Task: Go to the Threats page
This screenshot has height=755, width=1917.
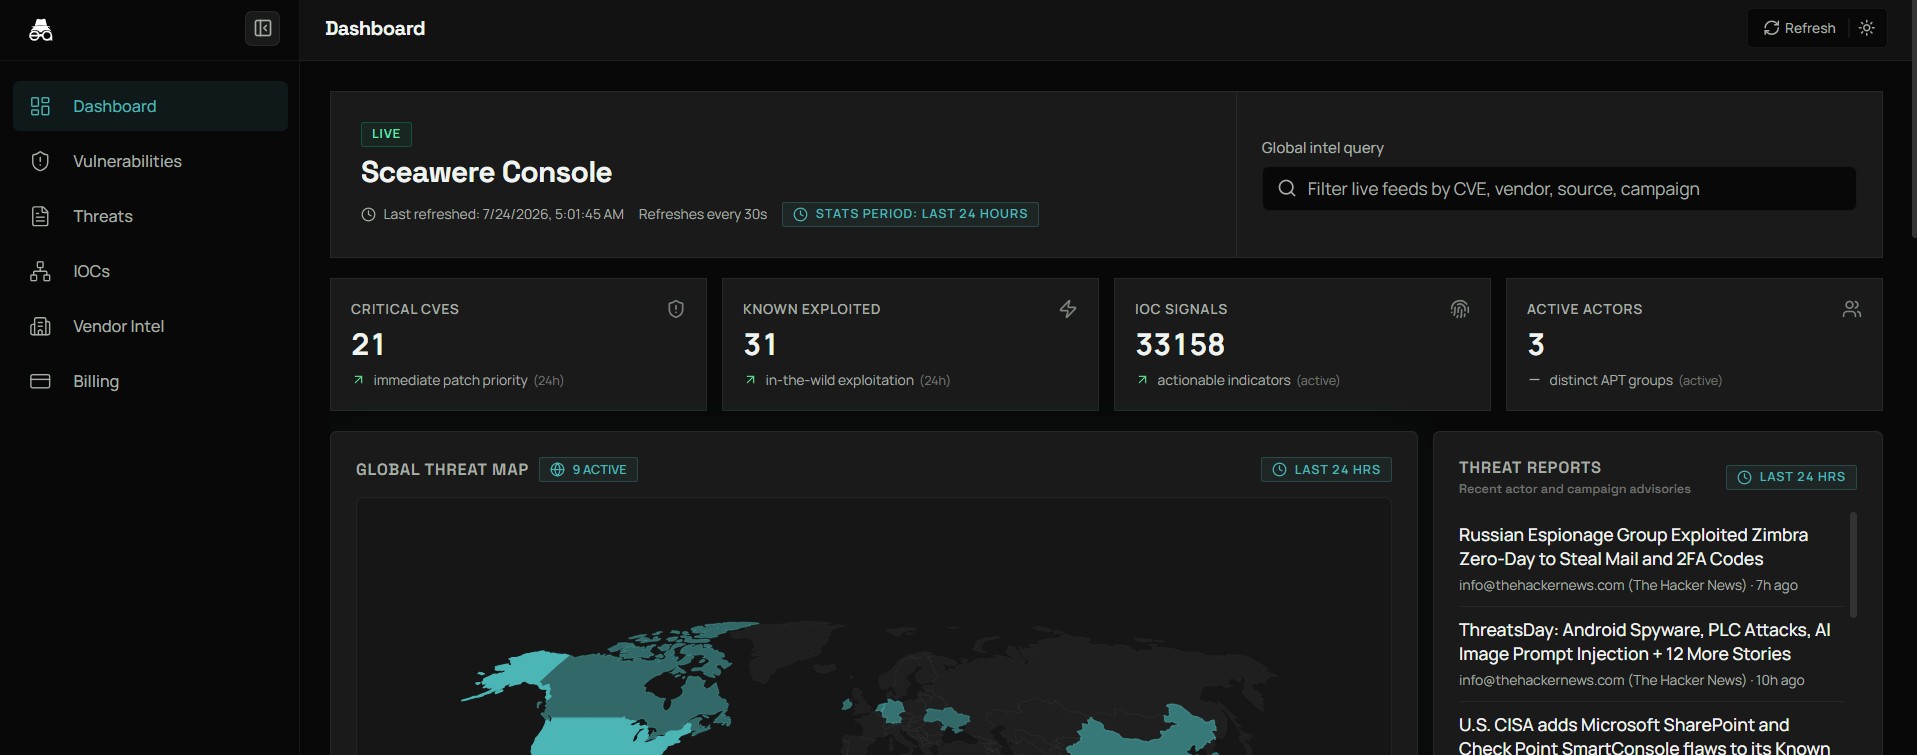Action: point(150,216)
